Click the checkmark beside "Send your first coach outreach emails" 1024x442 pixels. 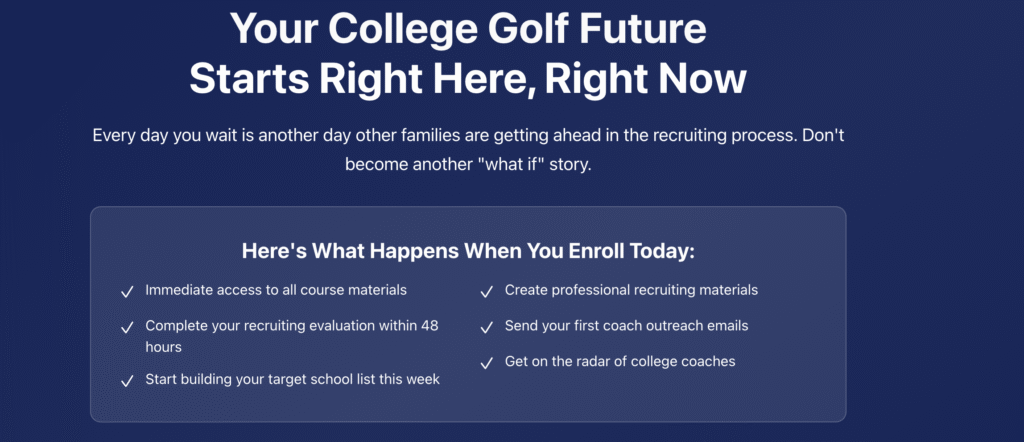click(x=487, y=327)
